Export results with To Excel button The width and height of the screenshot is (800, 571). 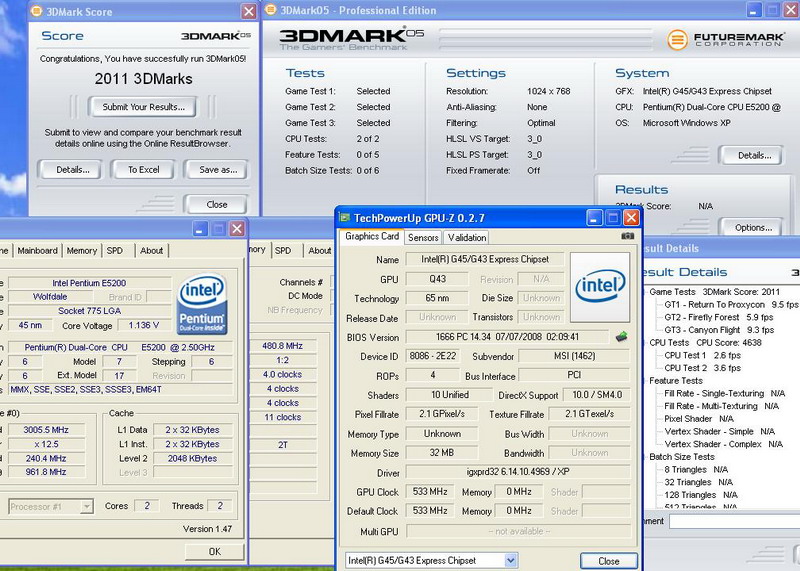(144, 169)
